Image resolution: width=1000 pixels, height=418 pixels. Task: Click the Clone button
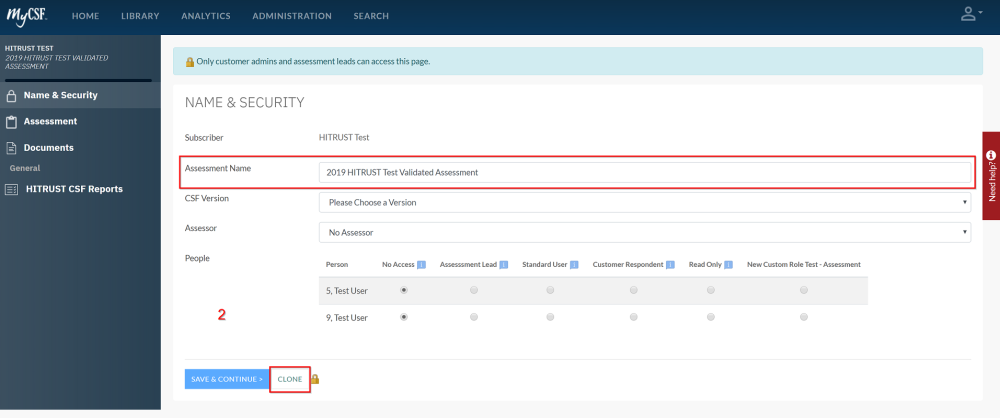tap(290, 379)
